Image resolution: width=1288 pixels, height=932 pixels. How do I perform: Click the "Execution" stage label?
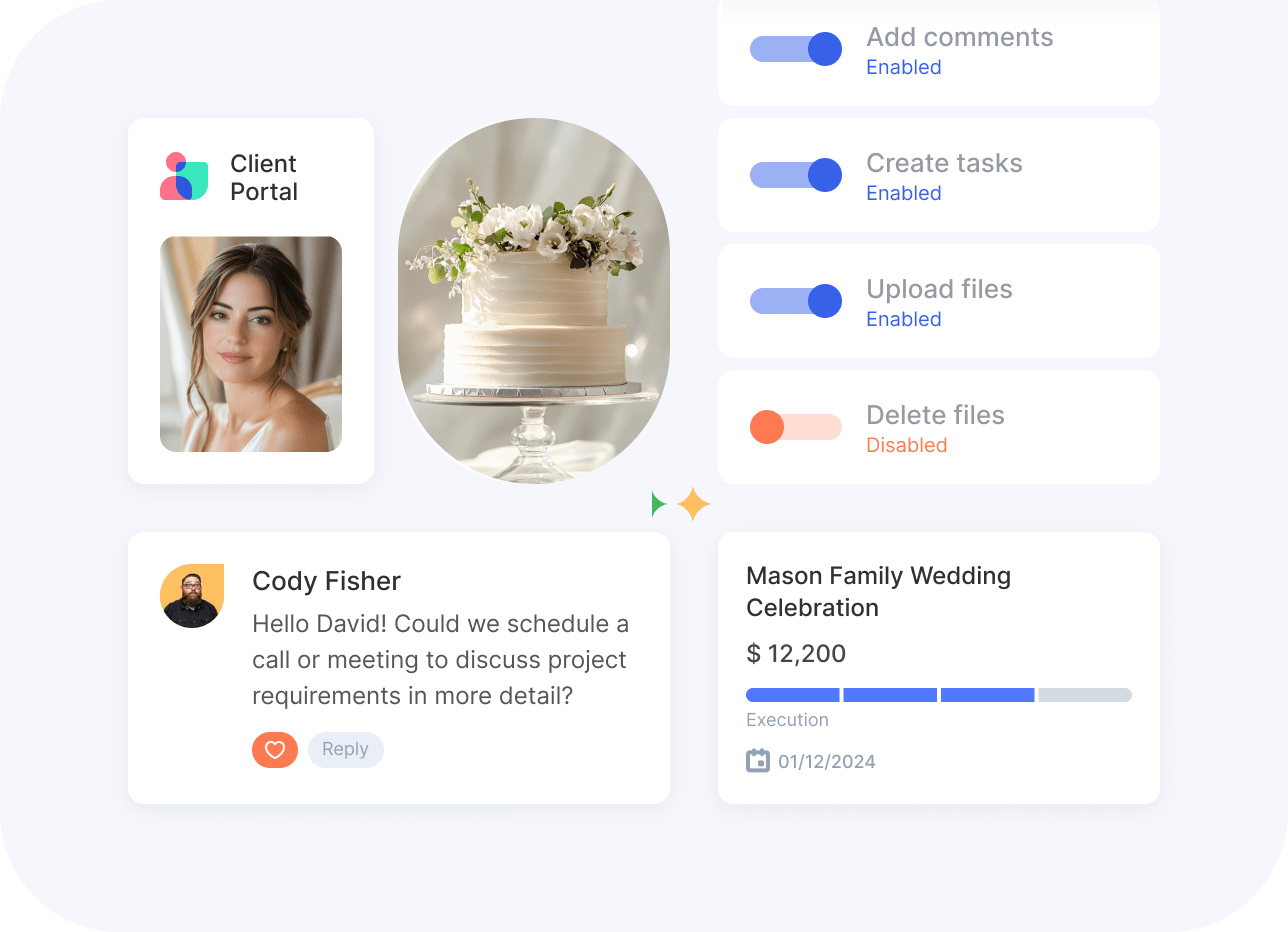coord(787,720)
